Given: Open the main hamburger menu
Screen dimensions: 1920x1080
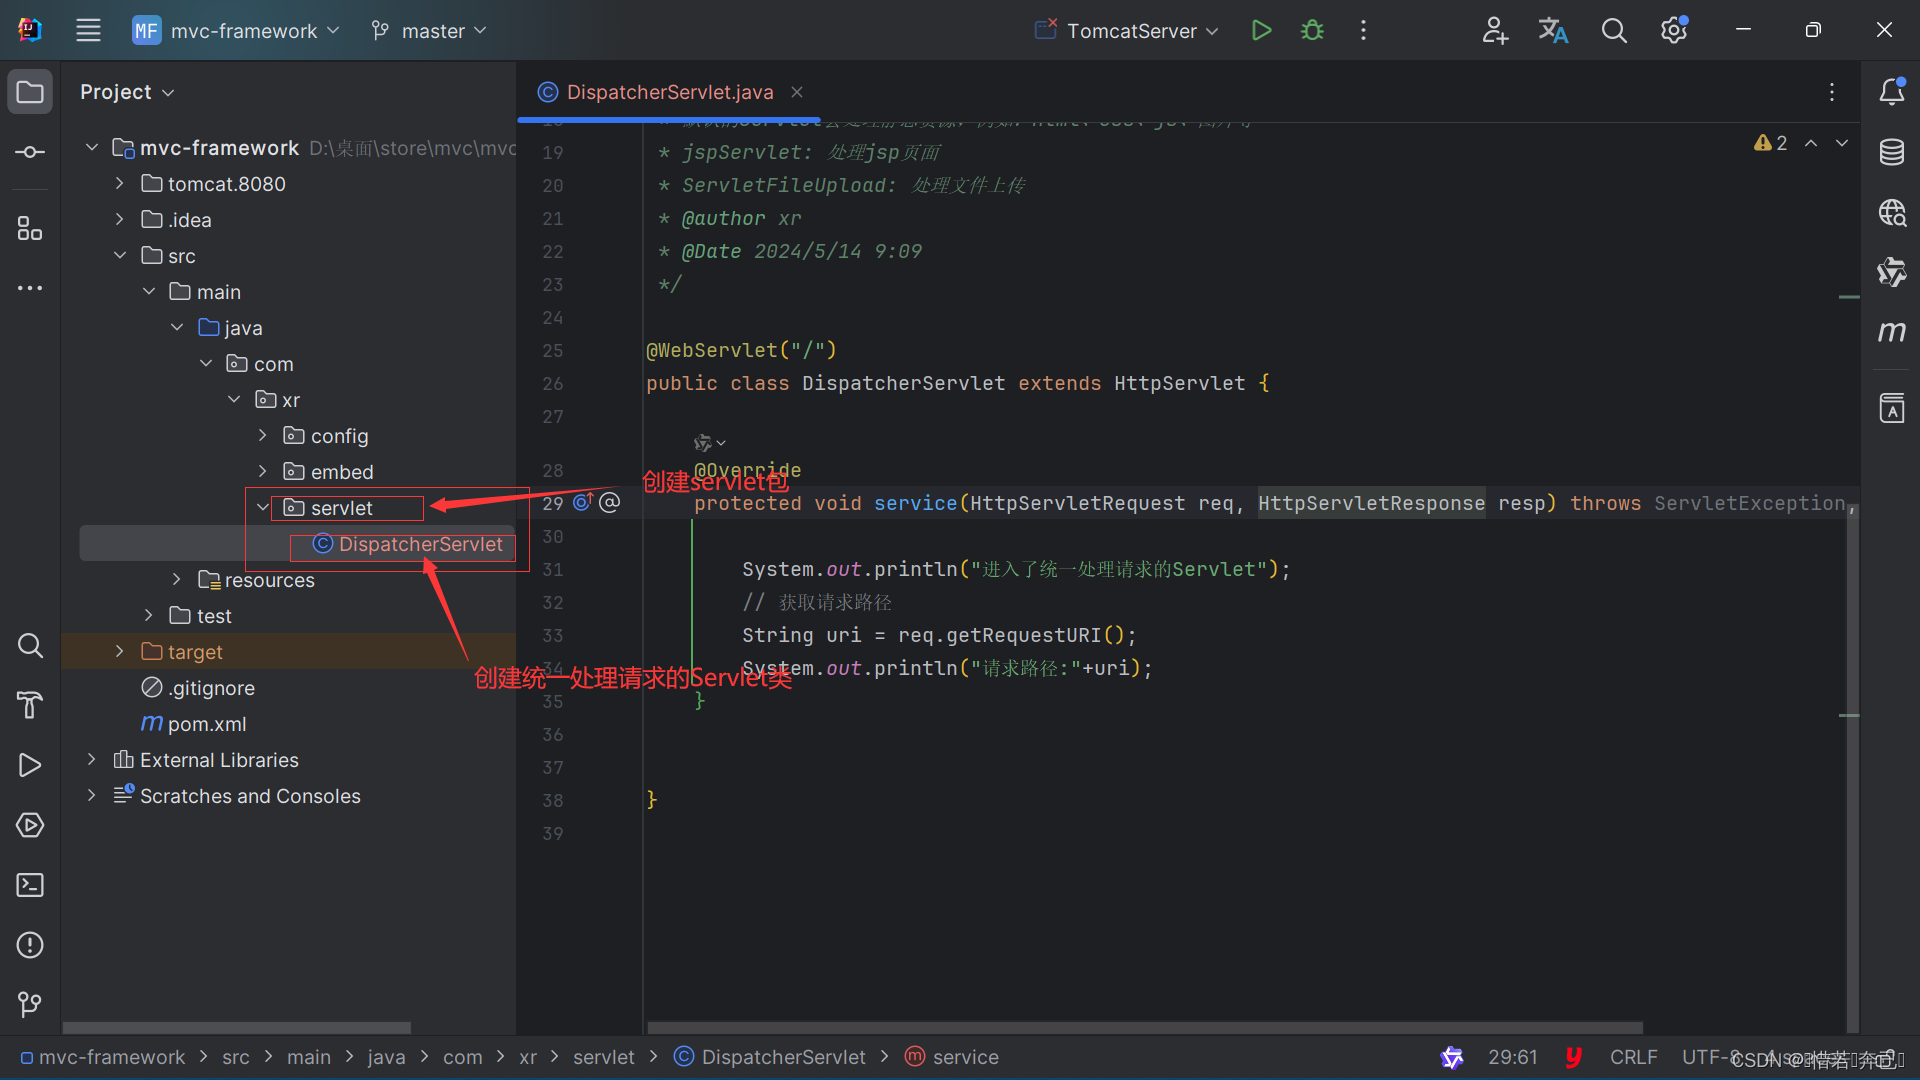Looking at the screenshot, I should point(88,30).
